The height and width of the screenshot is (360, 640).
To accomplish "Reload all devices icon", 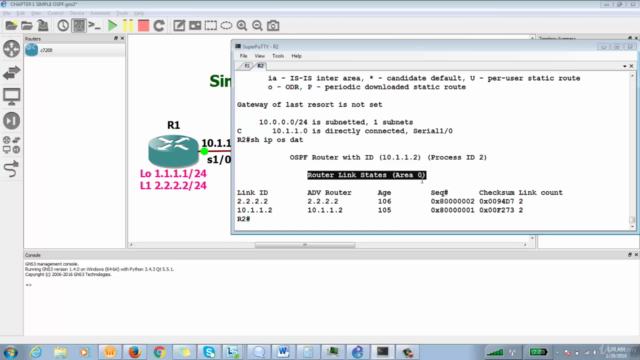I will (x=159, y=26).
